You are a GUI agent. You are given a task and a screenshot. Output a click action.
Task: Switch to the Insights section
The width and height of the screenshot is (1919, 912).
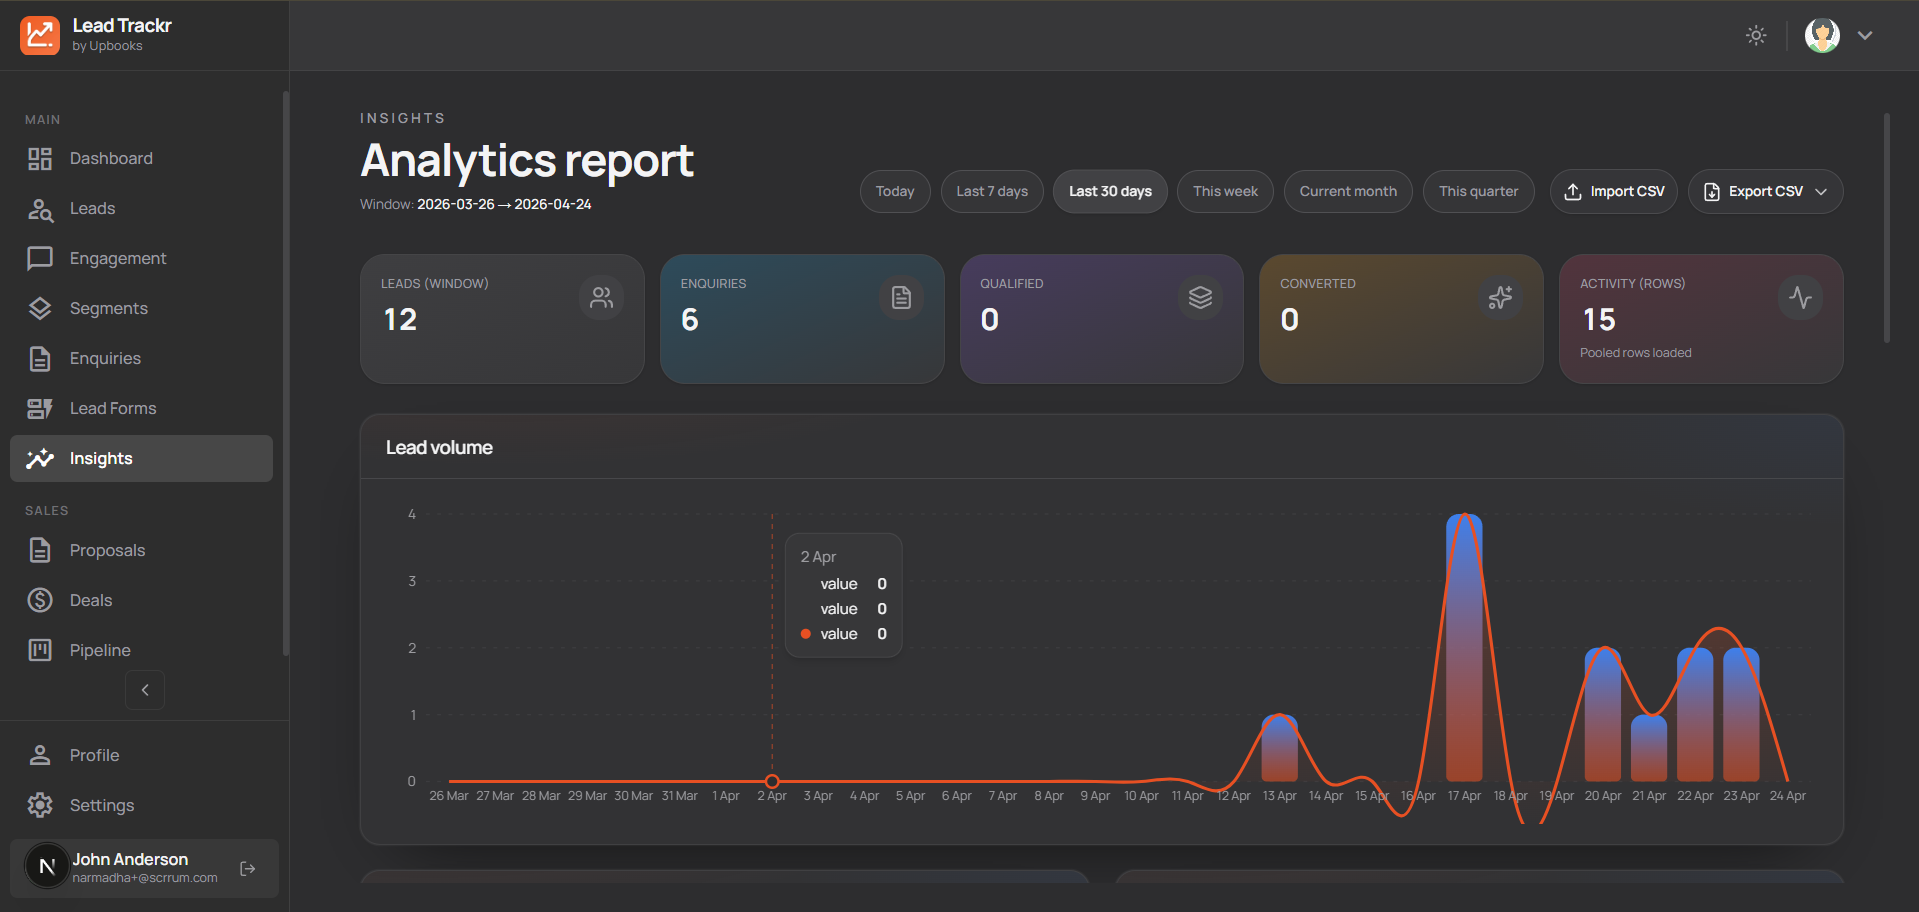(x=101, y=458)
